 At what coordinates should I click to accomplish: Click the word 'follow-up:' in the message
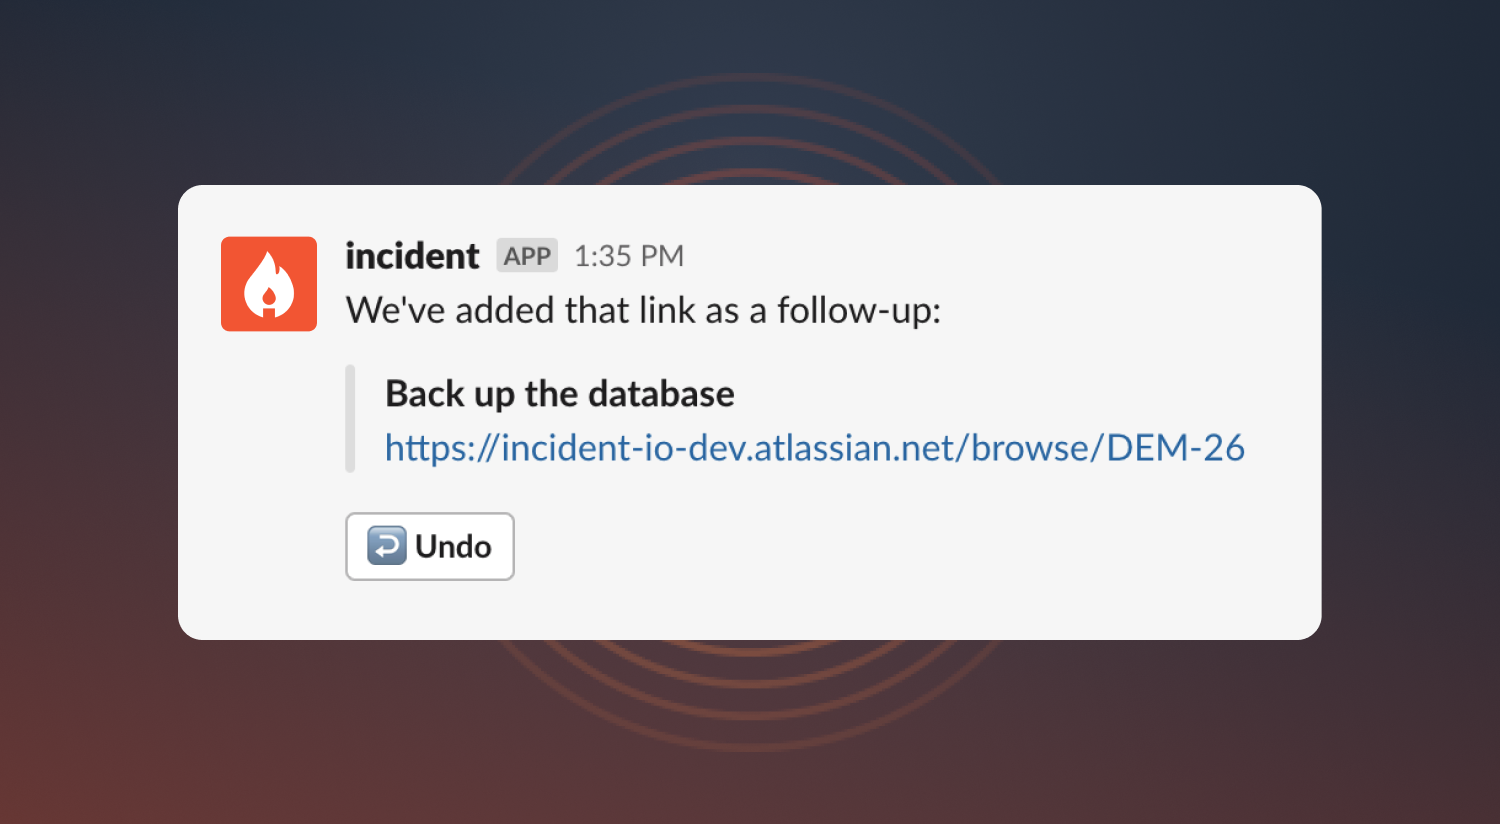tap(859, 311)
